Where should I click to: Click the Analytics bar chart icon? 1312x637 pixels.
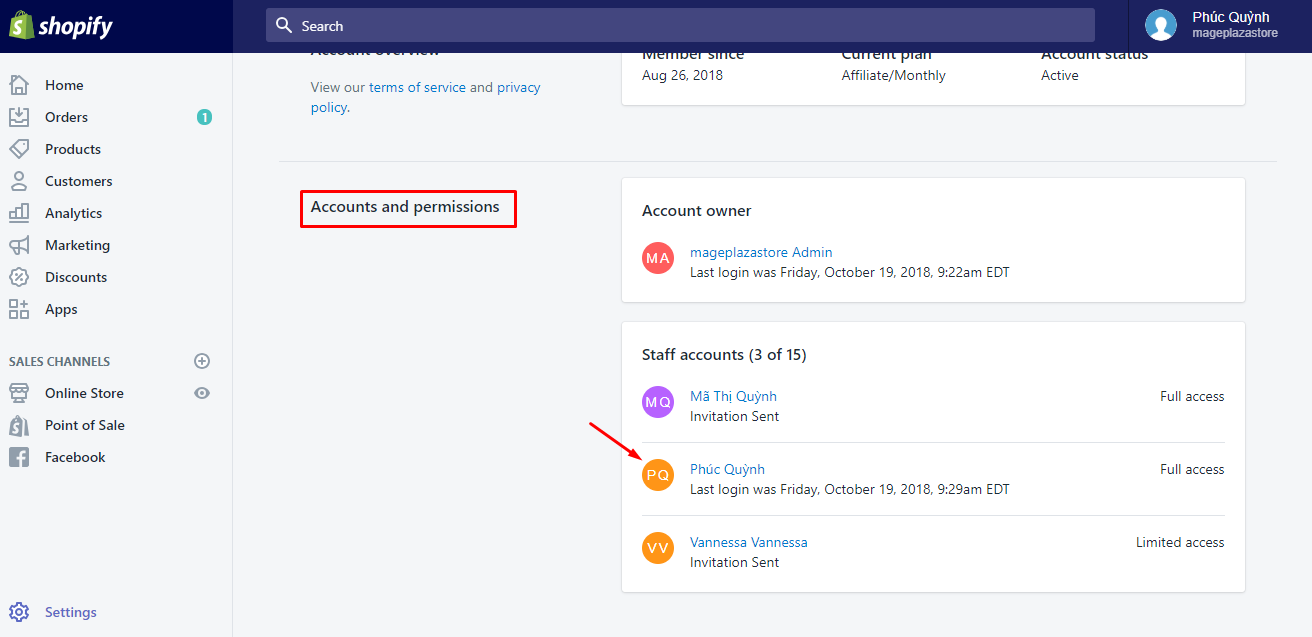coord(19,213)
